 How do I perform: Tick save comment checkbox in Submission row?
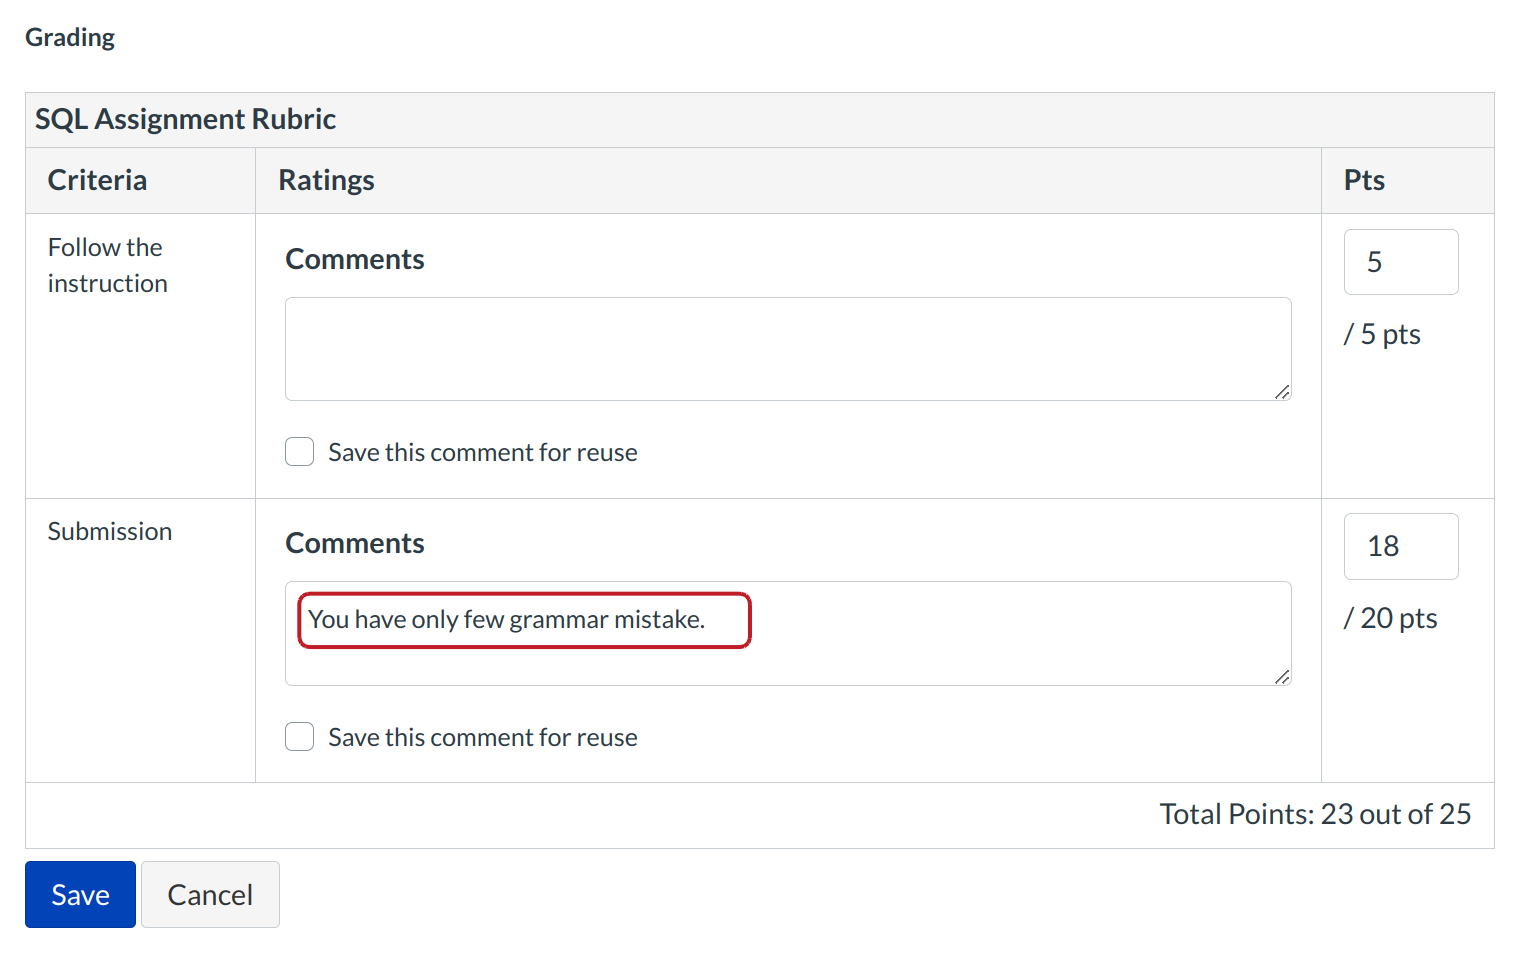(300, 737)
